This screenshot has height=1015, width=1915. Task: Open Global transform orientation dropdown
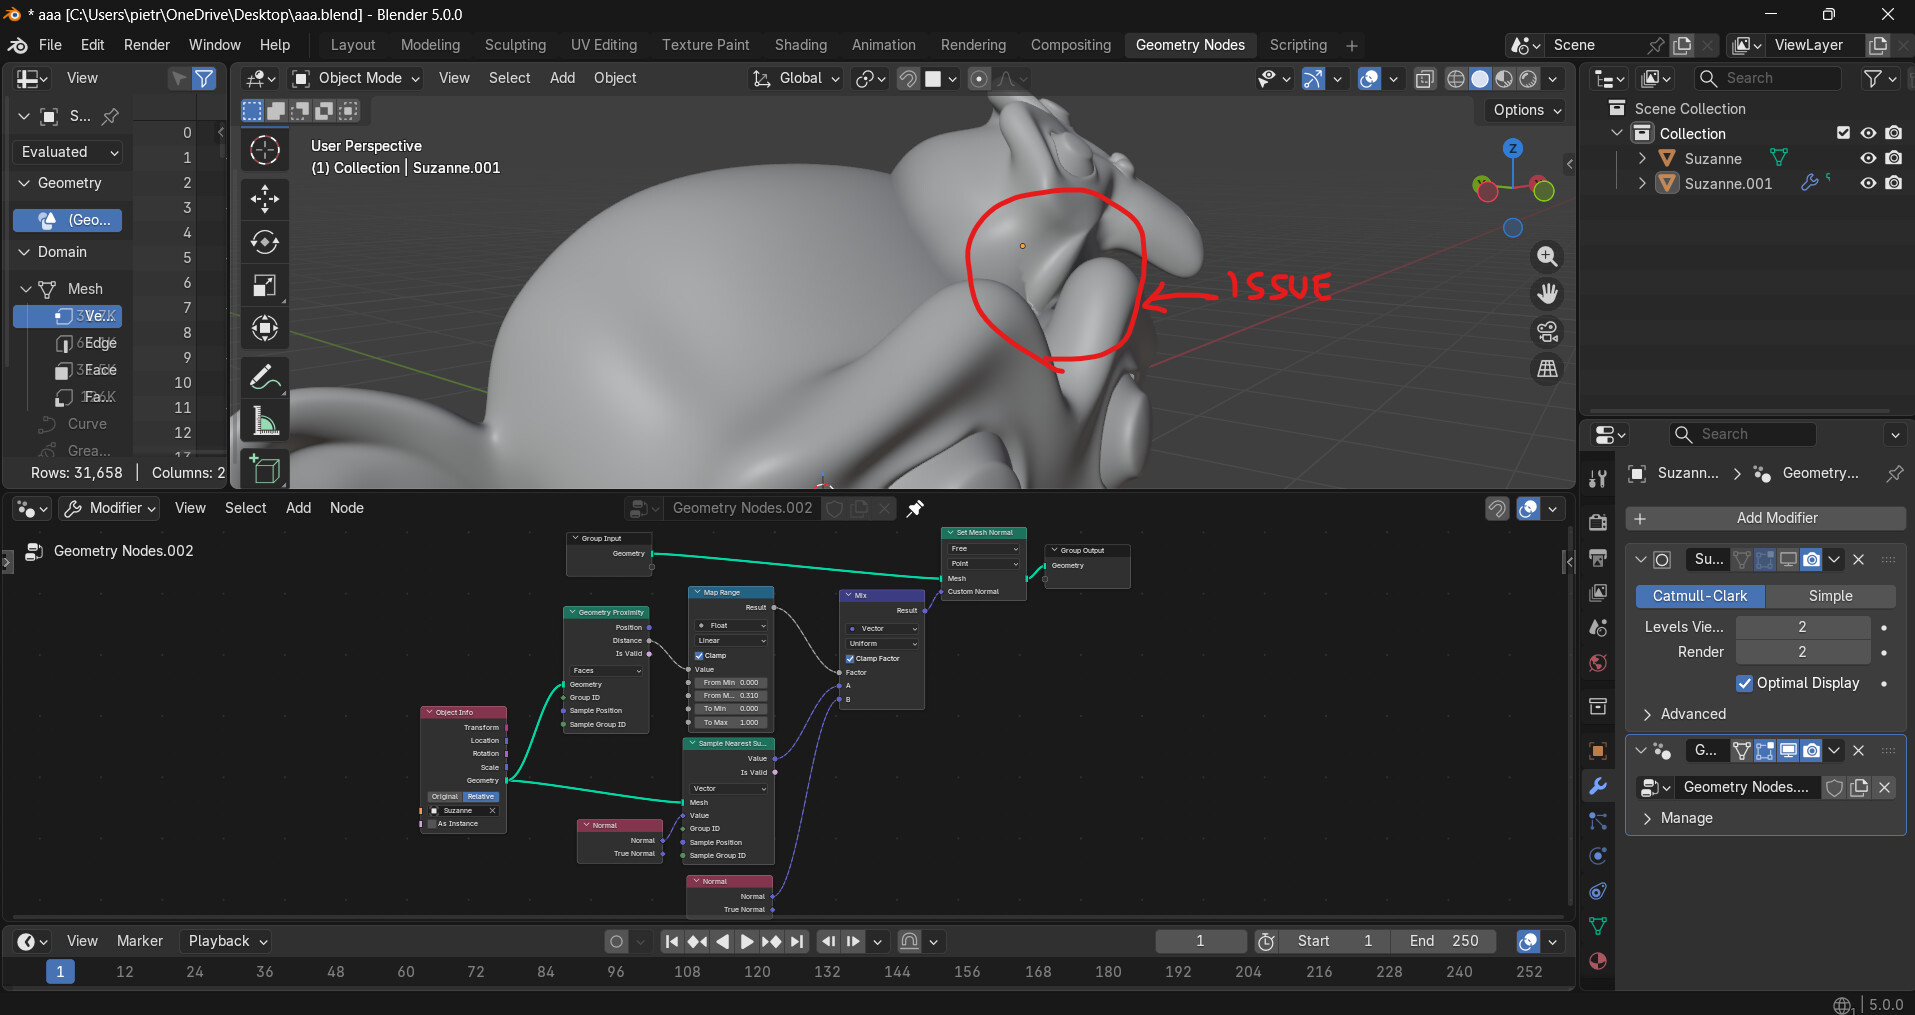click(x=796, y=79)
